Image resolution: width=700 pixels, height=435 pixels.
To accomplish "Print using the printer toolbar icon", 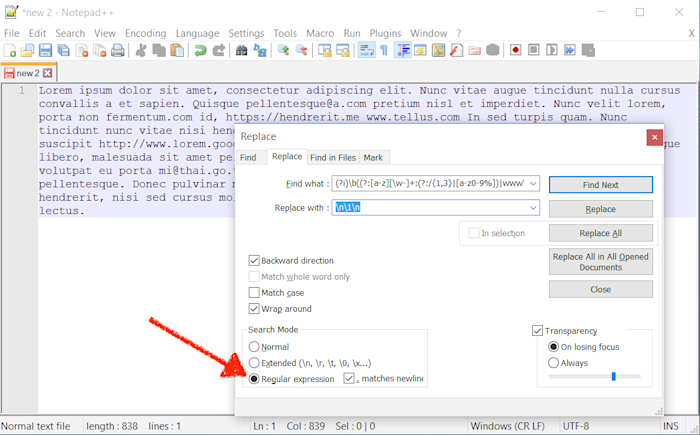I will tap(117, 50).
